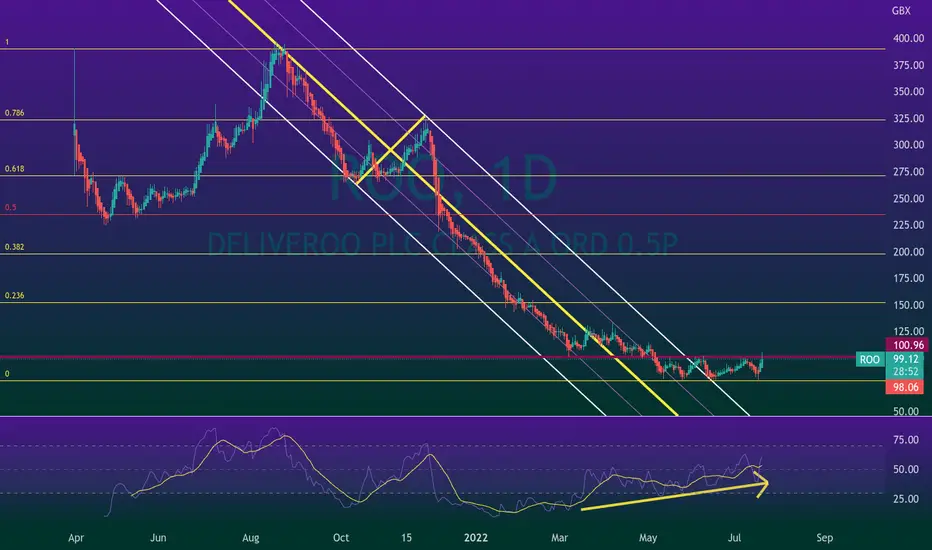This screenshot has width=932, height=550.
Task: Click the 98.06 red price tag
Action: click(906, 387)
